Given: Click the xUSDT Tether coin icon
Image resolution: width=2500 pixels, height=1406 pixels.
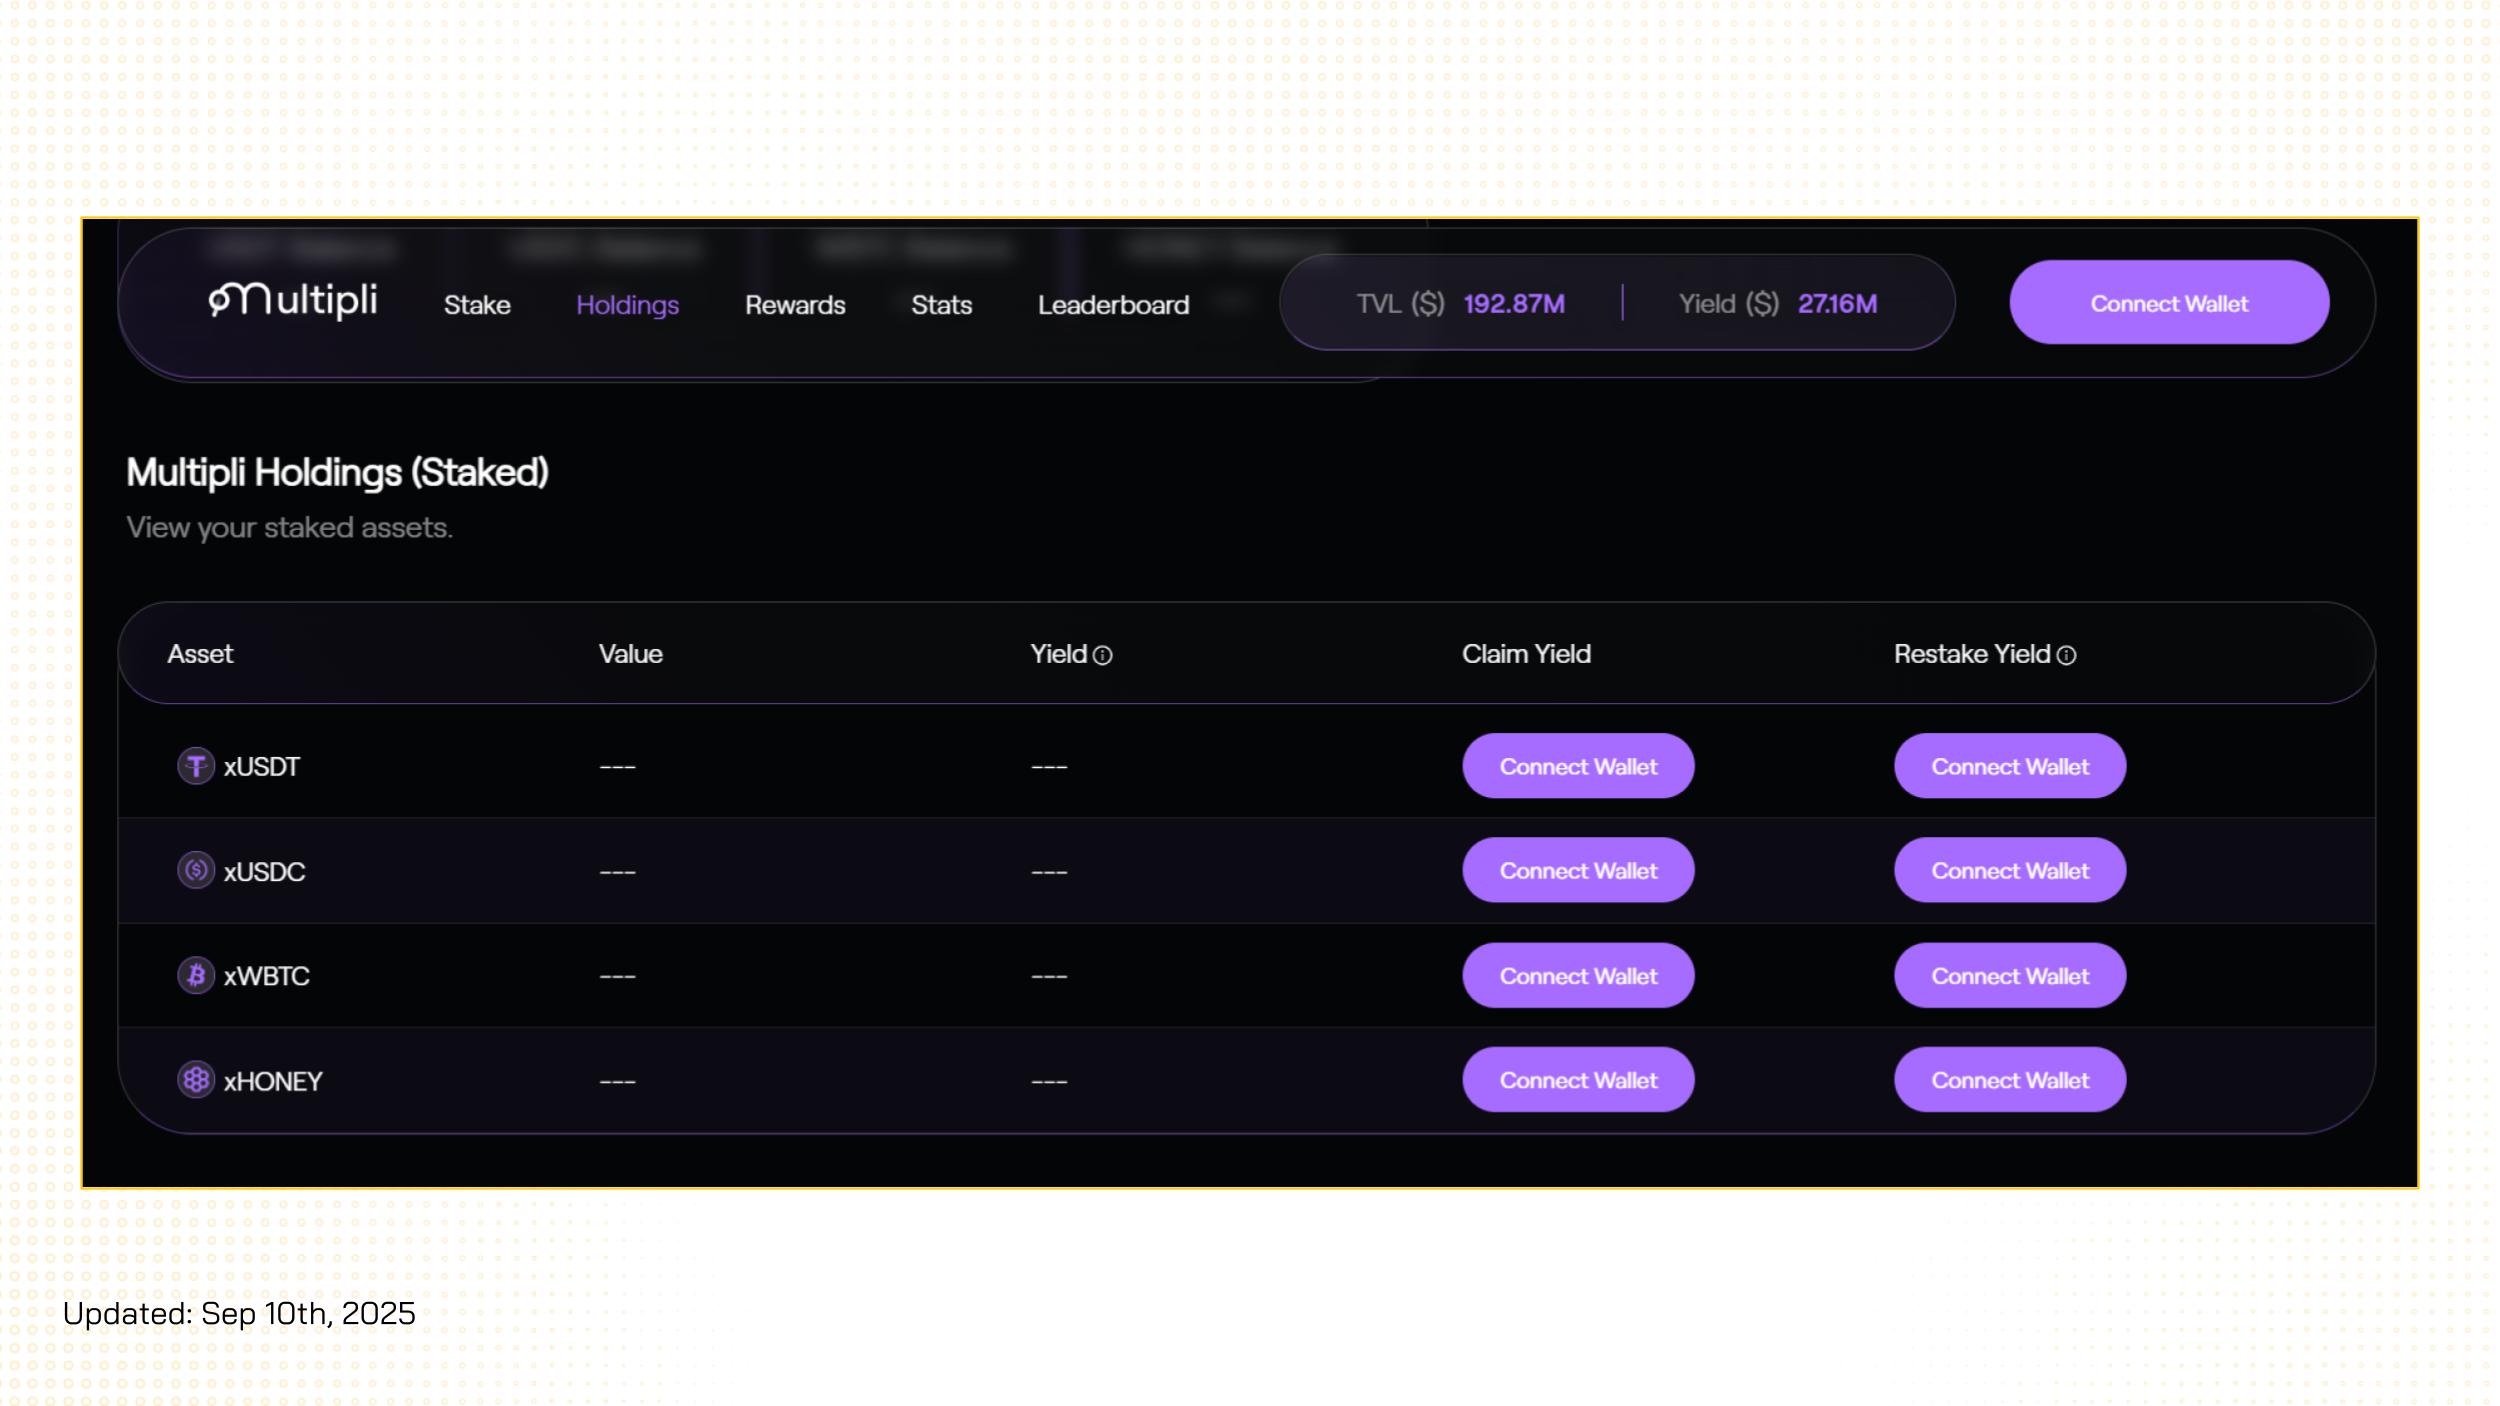Looking at the screenshot, I should click(x=196, y=767).
